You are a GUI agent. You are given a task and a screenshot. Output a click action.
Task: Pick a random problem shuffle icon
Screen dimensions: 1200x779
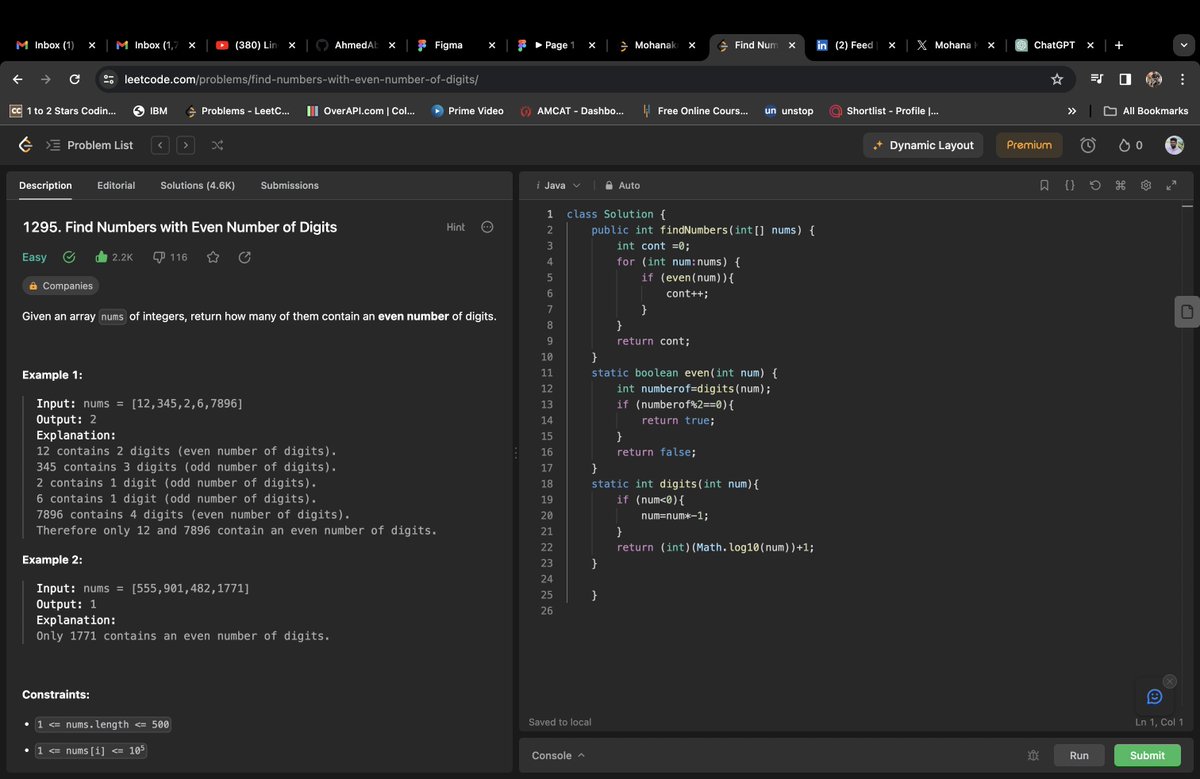coord(217,145)
